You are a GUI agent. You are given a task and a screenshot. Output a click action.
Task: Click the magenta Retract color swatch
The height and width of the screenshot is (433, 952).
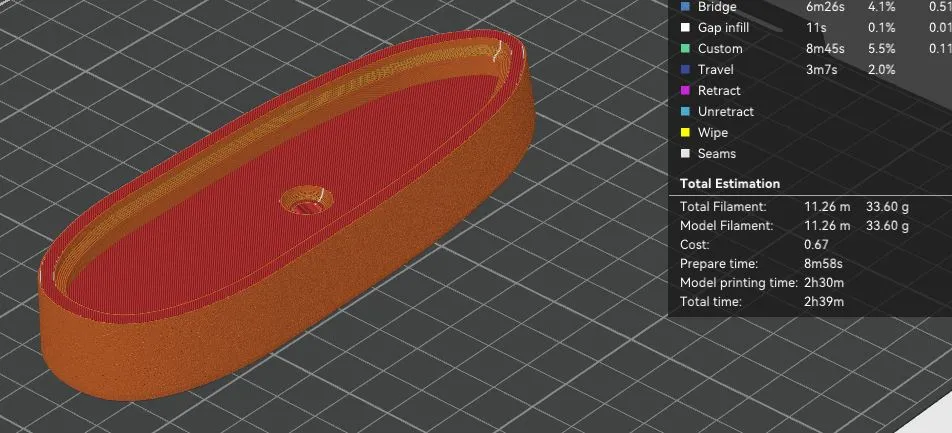click(685, 90)
